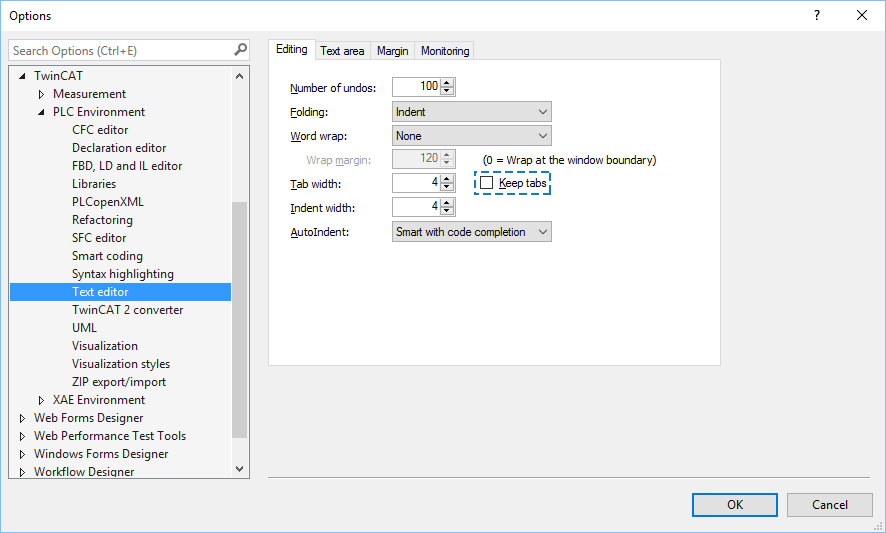Increase the Tab width value
The height and width of the screenshot is (533, 886).
click(447, 179)
